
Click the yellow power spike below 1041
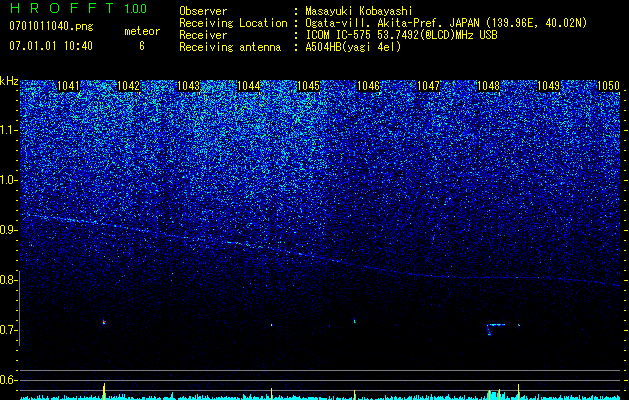[104, 391]
